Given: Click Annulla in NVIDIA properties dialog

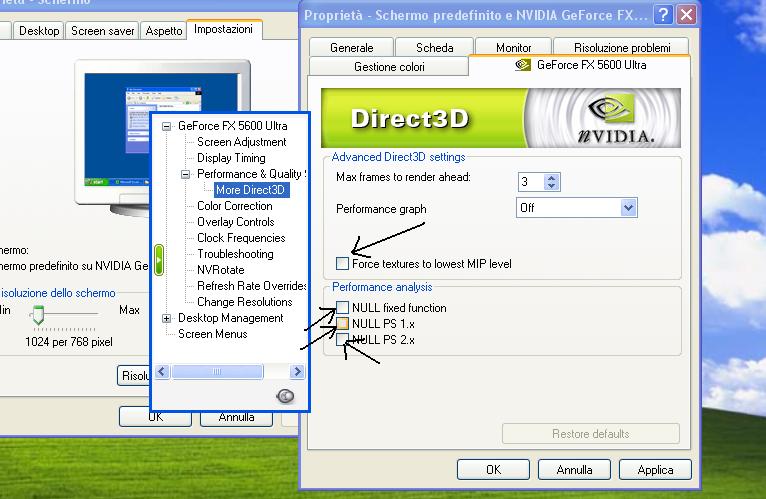Looking at the screenshot, I should click(574, 470).
